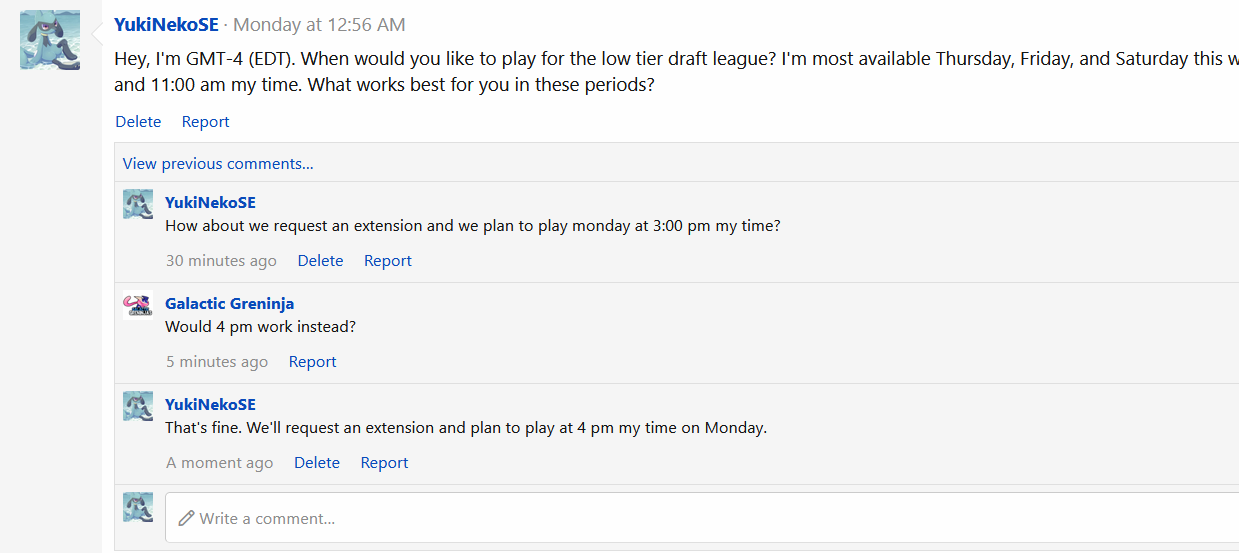Click avatar beside the "That's fine" comment
The height and width of the screenshot is (553, 1239).
pos(138,406)
